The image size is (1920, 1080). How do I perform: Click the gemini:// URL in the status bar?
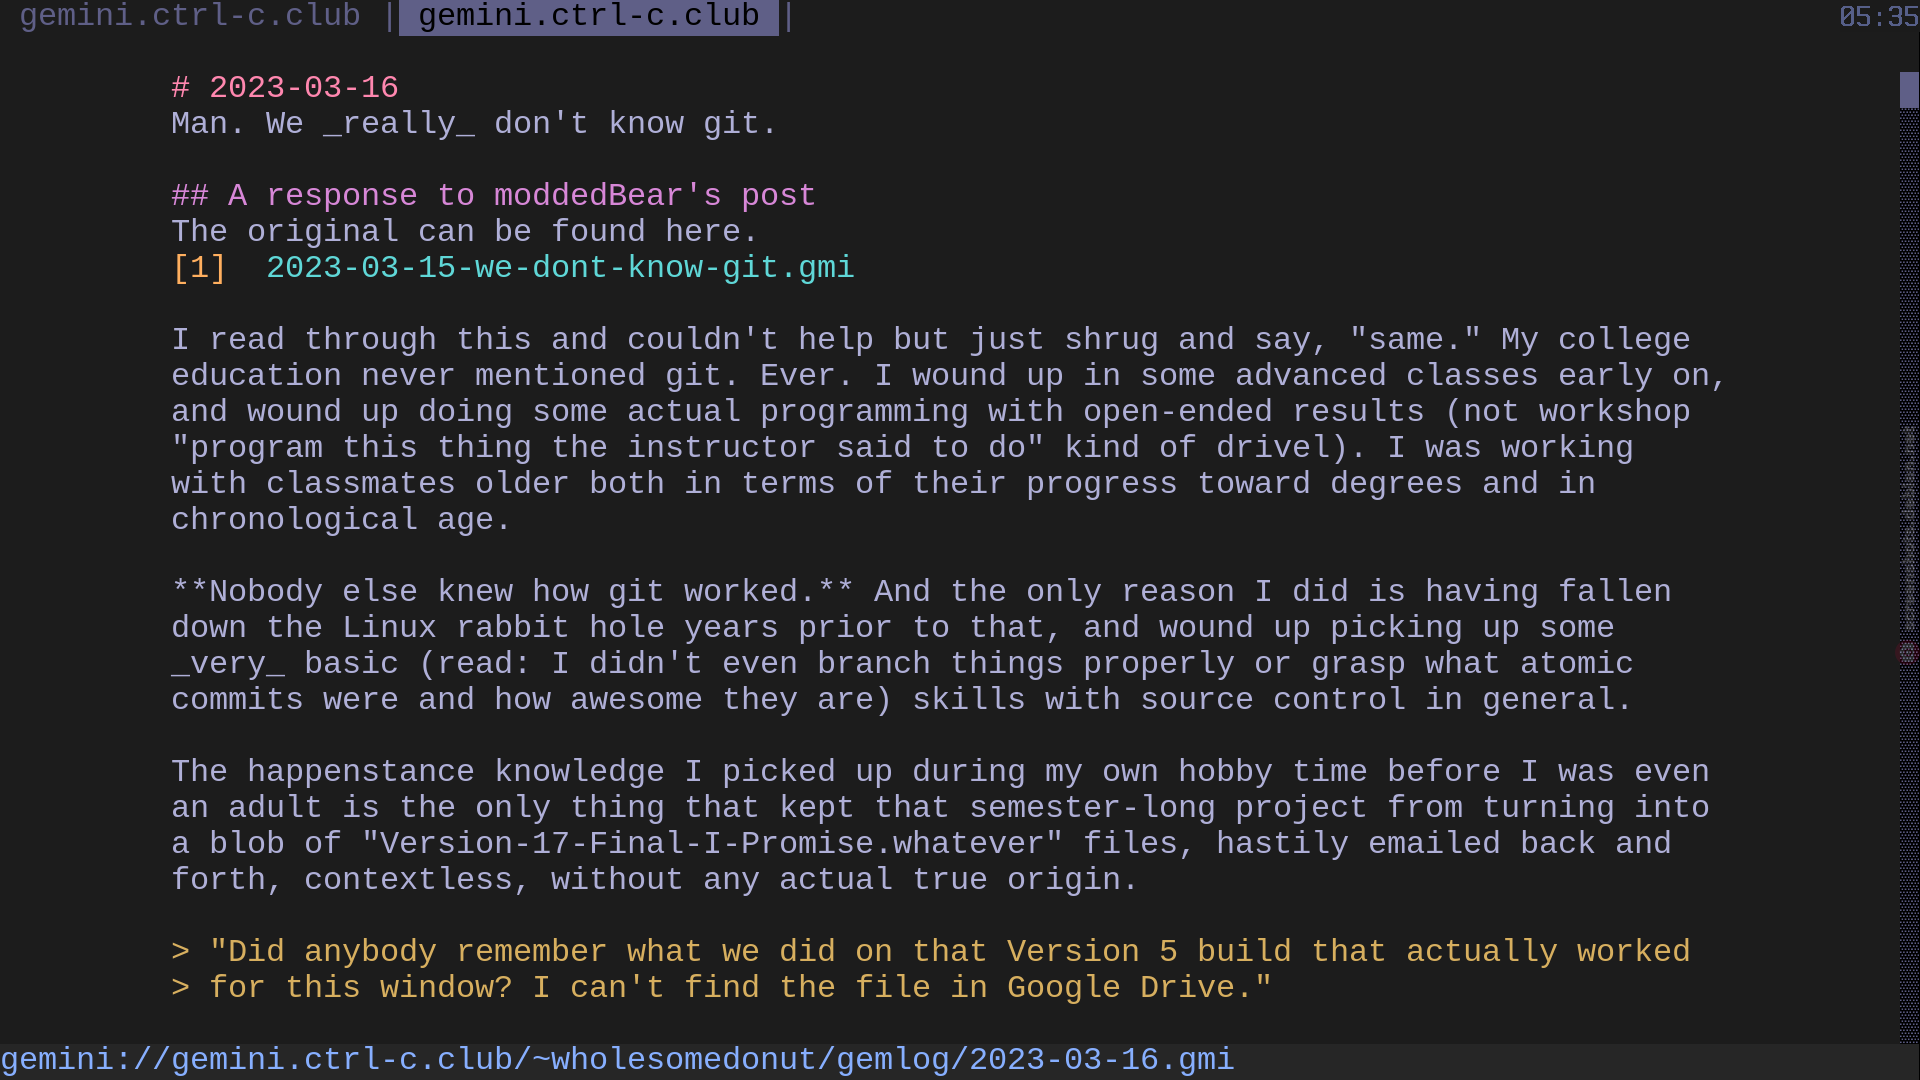click(x=617, y=1060)
